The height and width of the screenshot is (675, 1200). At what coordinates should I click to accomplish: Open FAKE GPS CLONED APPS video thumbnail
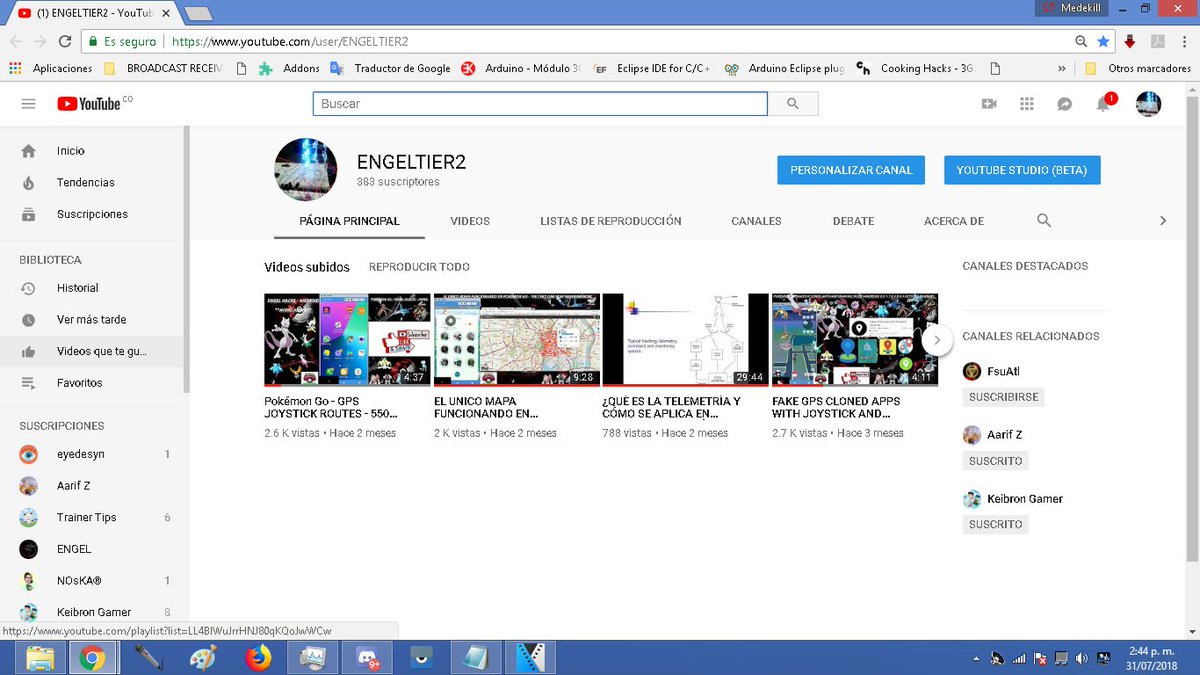point(855,340)
